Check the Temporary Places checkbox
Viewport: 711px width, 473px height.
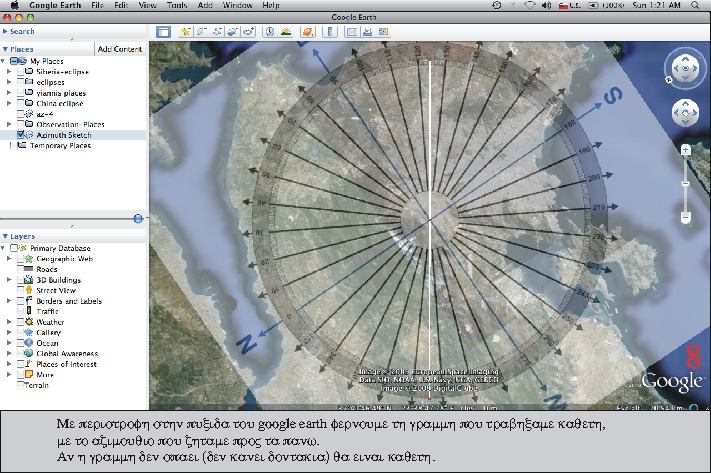tap(12, 145)
